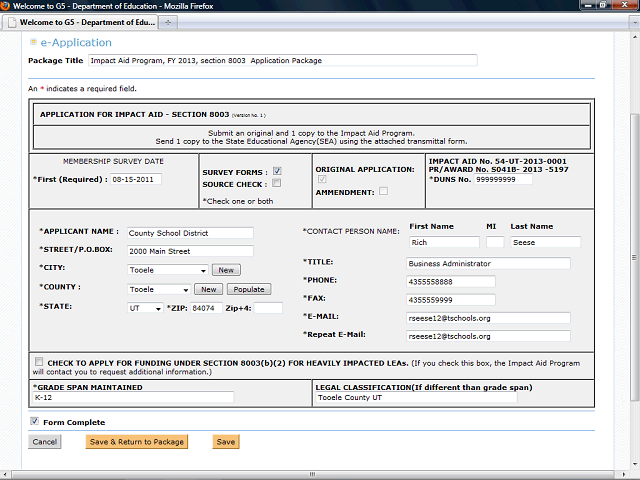Click the Save & Return to Package button
This screenshot has width=640, height=480.
tap(136, 441)
